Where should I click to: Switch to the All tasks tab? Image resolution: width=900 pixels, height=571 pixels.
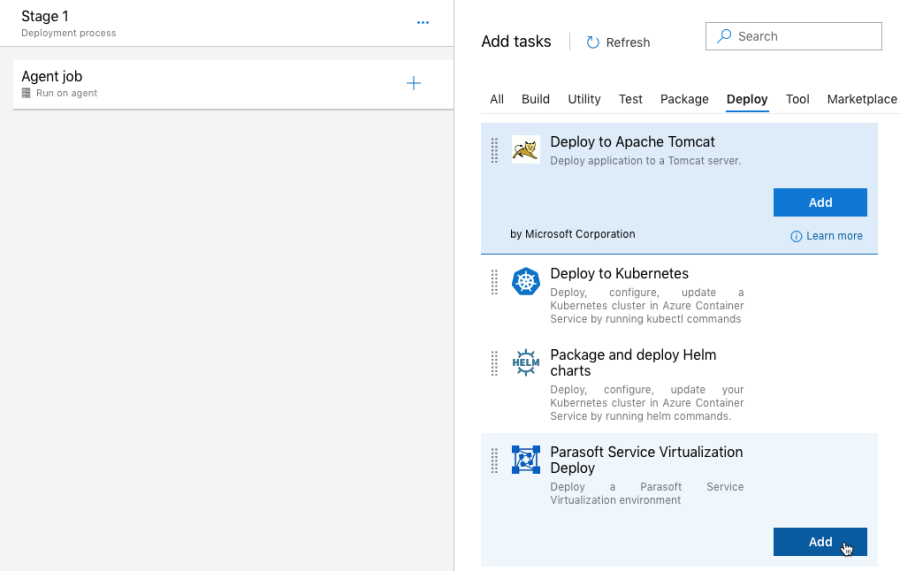496,99
